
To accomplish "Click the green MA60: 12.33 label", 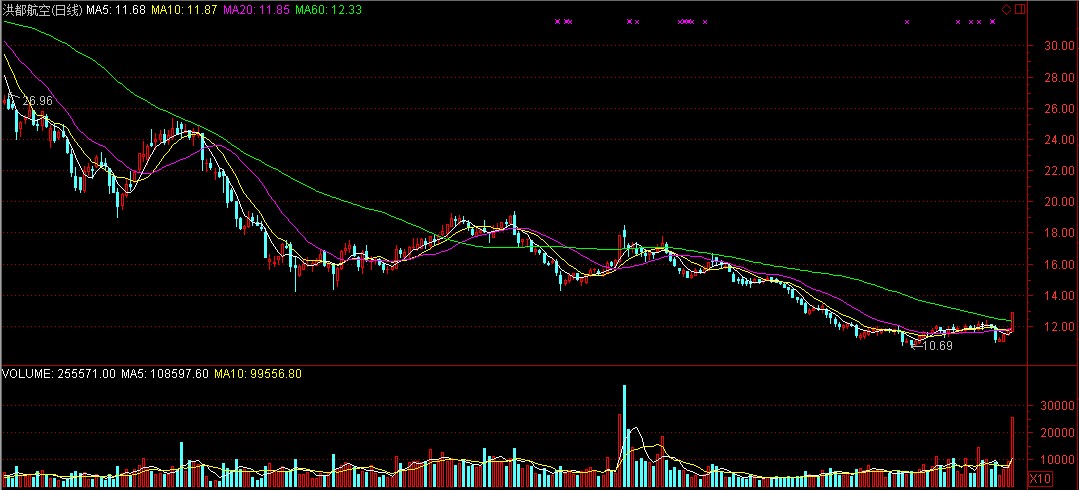I will pos(328,10).
